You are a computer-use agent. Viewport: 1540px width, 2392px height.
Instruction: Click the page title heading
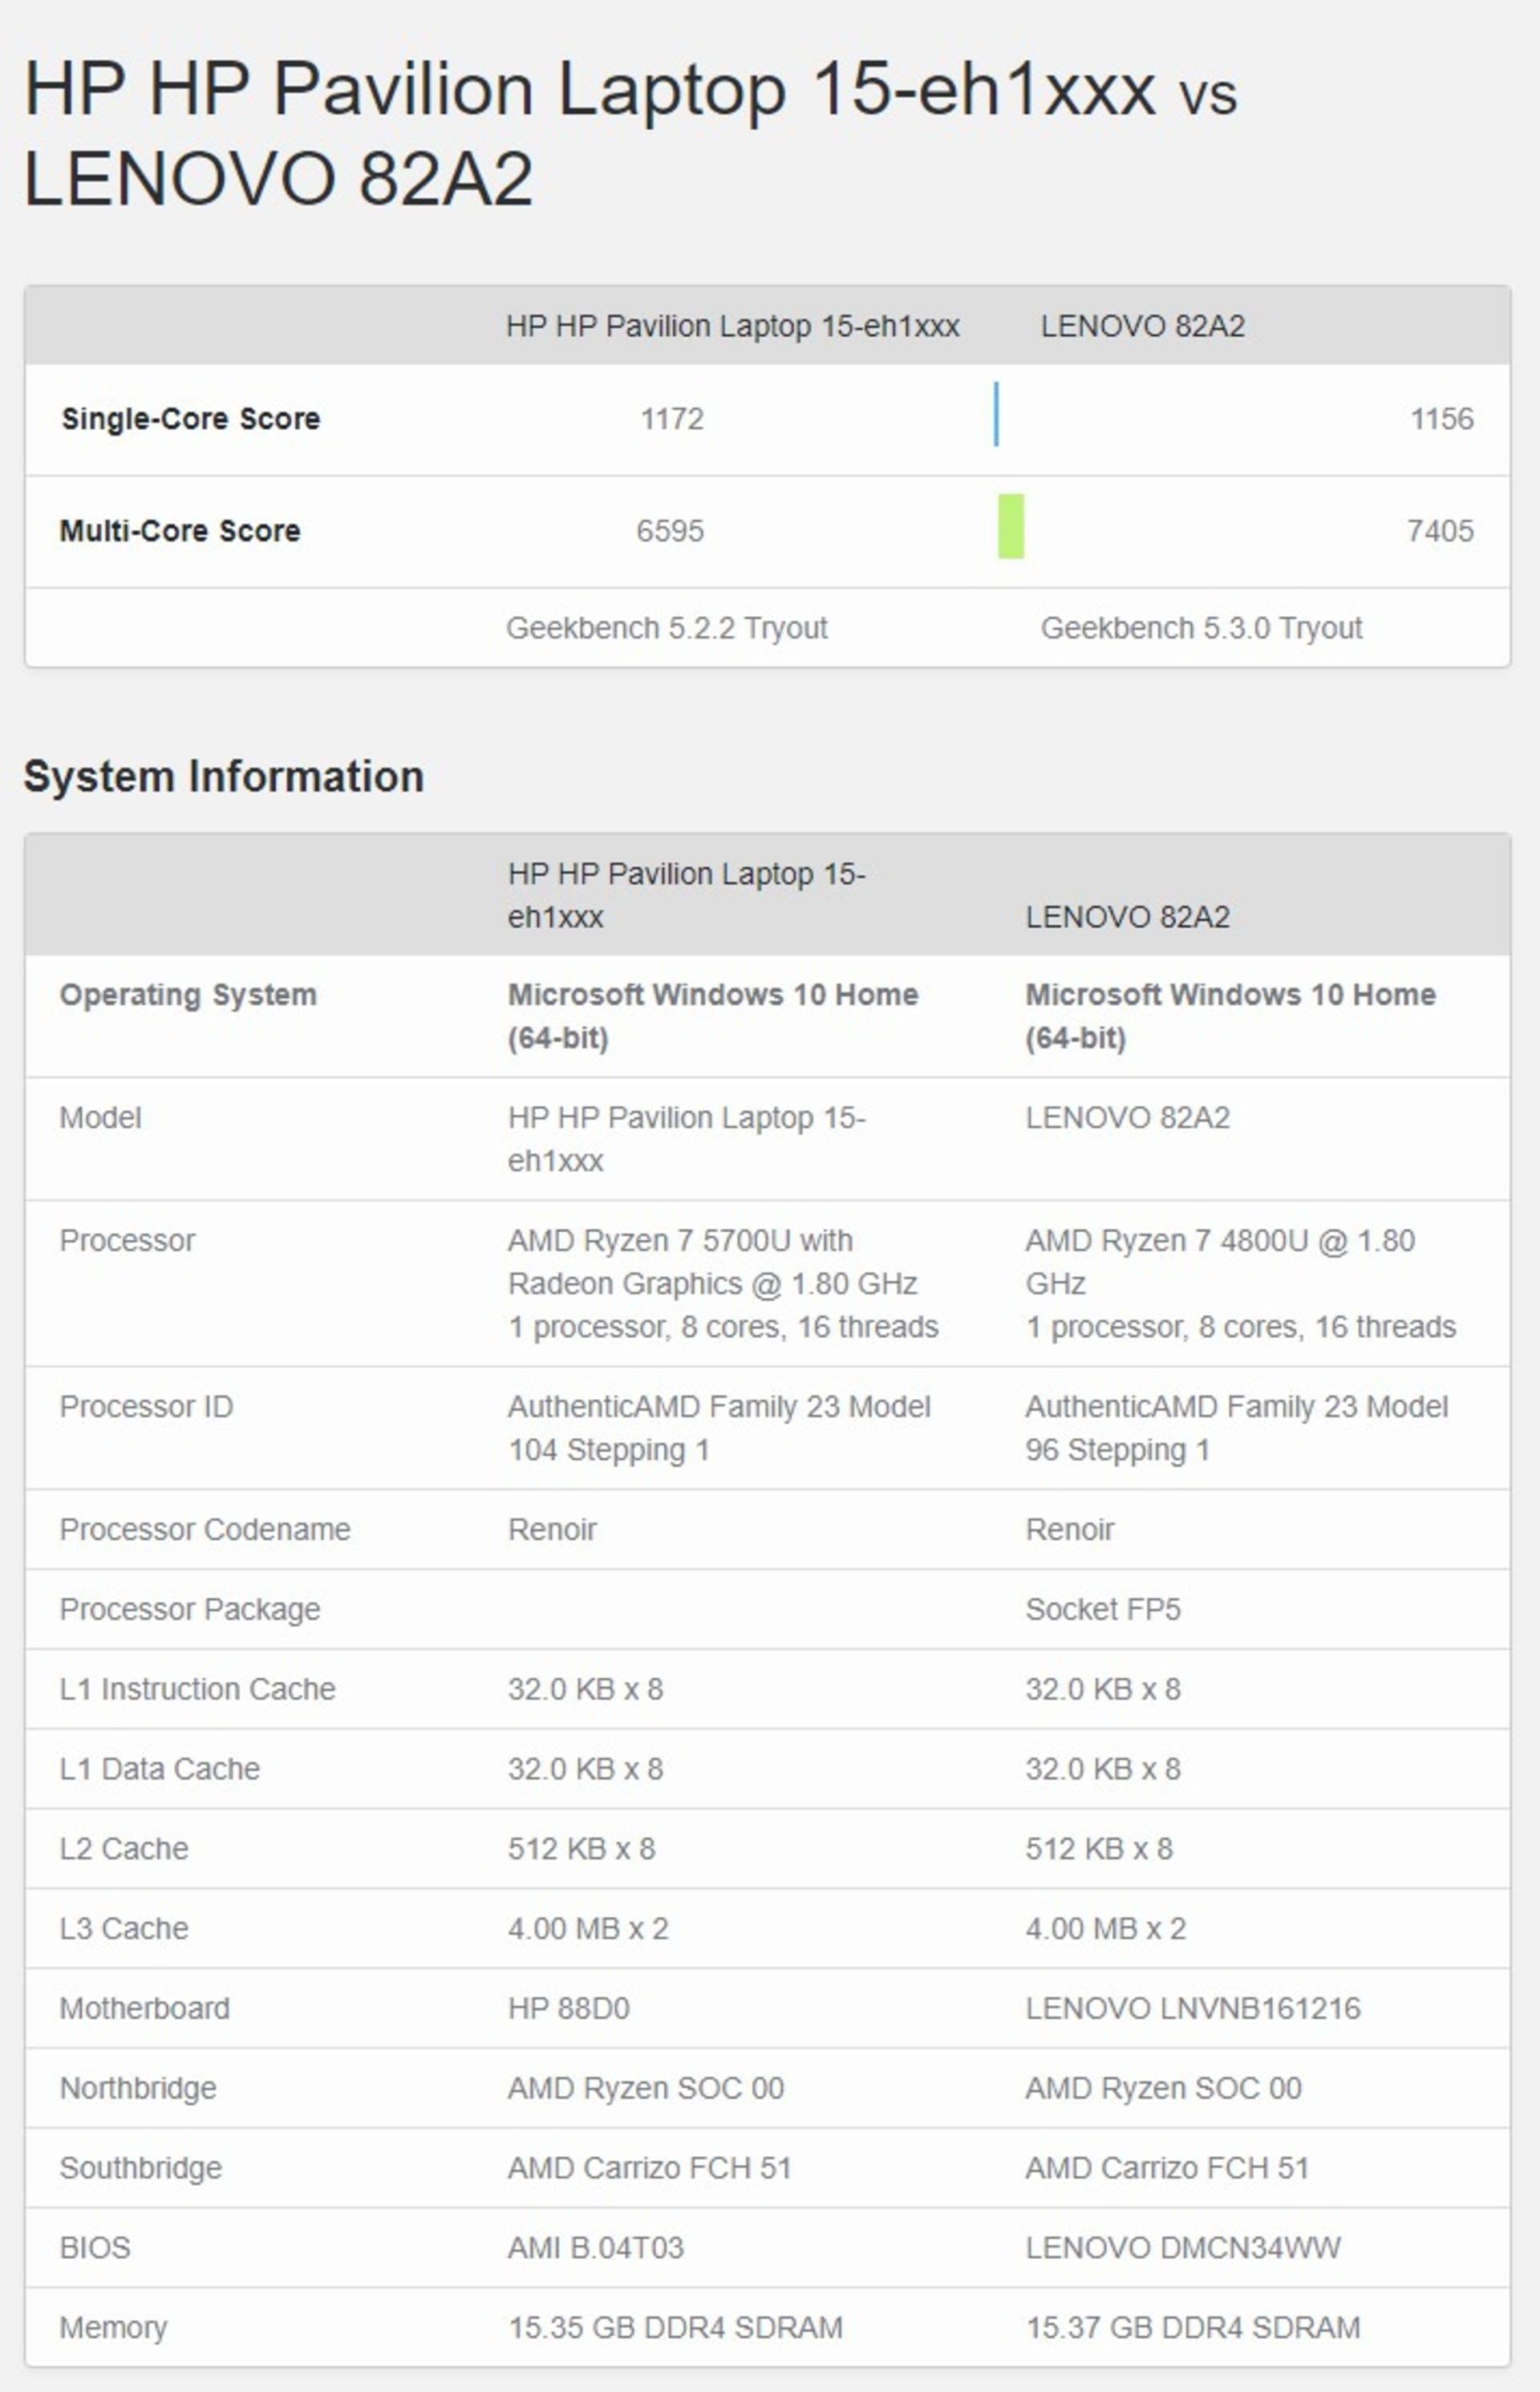pyautogui.click(x=631, y=134)
